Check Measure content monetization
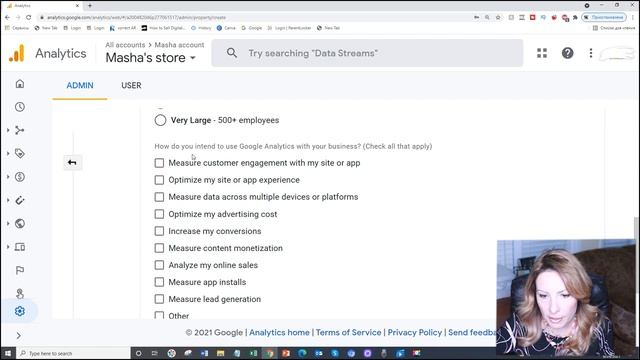Screen dimensions: 640x360 159,248
